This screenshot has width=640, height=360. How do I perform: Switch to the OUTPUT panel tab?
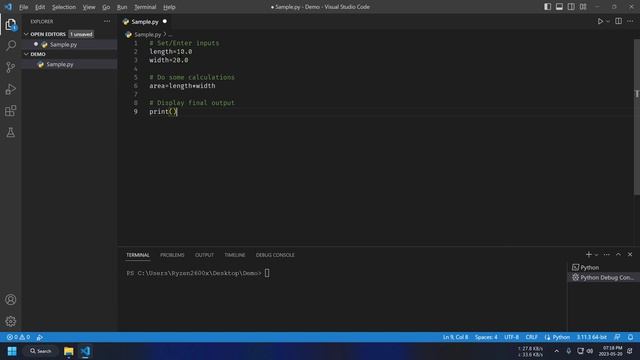click(x=204, y=255)
